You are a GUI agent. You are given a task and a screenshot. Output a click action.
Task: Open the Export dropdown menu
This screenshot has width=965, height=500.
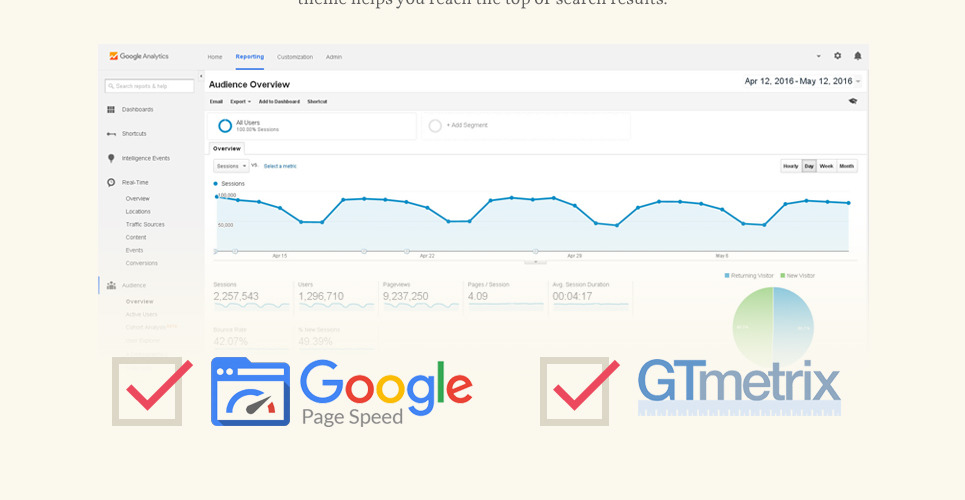click(240, 101)
